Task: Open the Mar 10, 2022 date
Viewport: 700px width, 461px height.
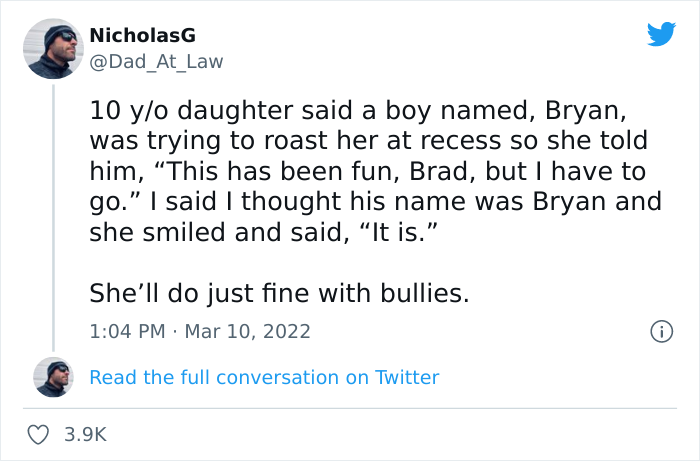Action: click(248, 331)
